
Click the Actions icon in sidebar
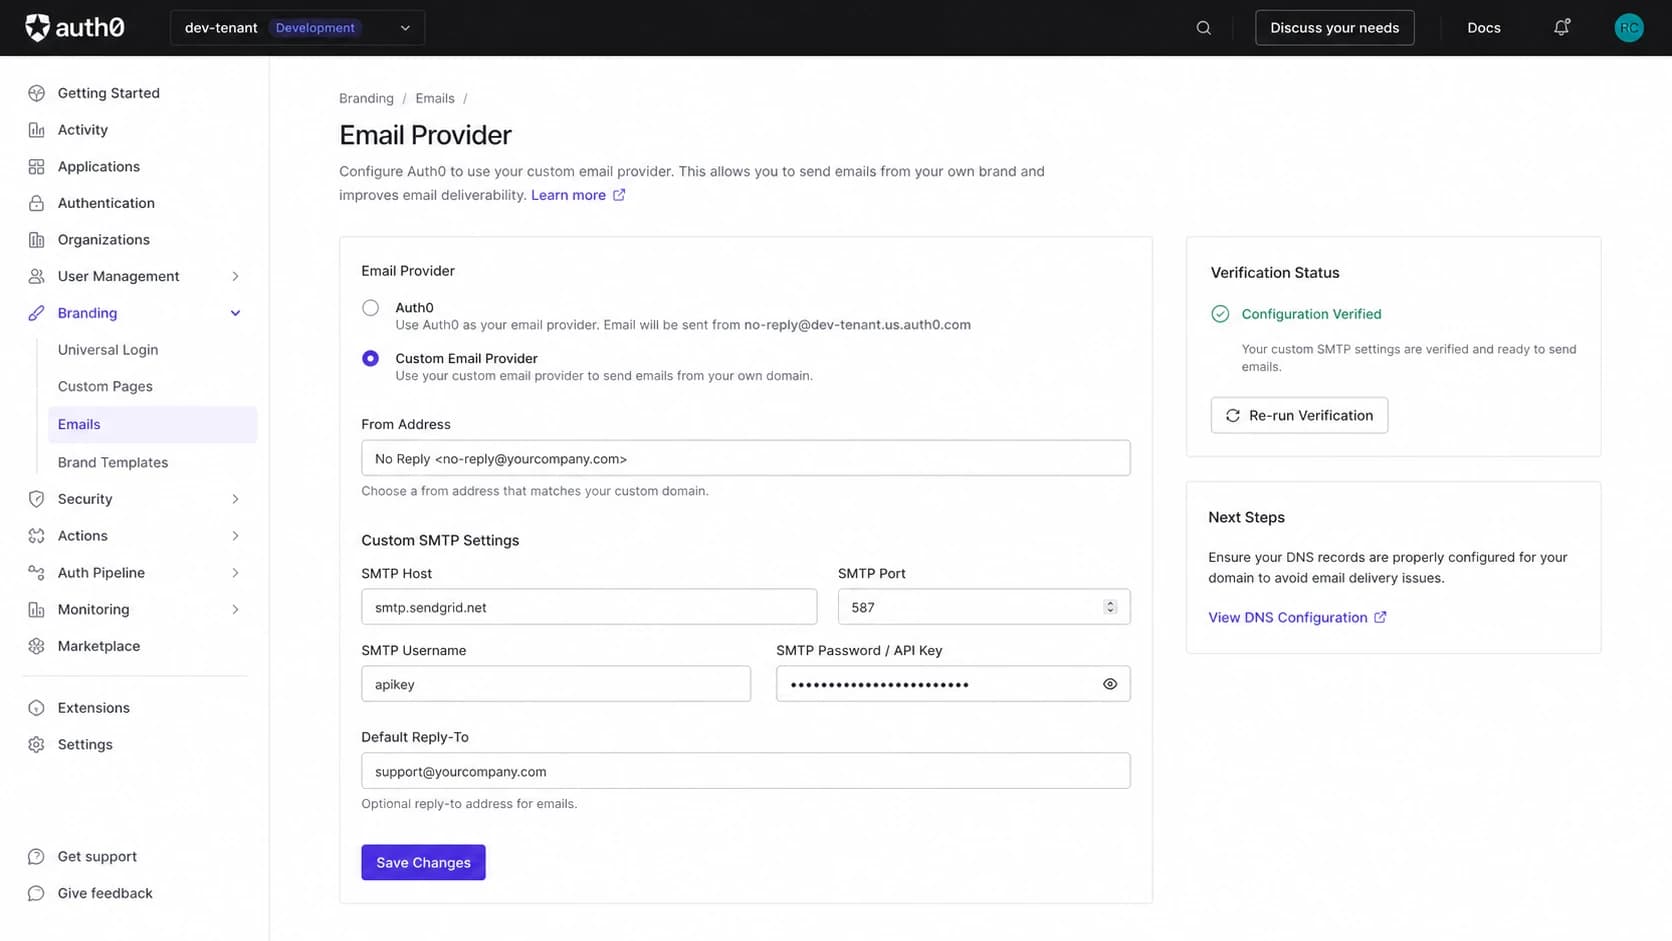[37, 536]
